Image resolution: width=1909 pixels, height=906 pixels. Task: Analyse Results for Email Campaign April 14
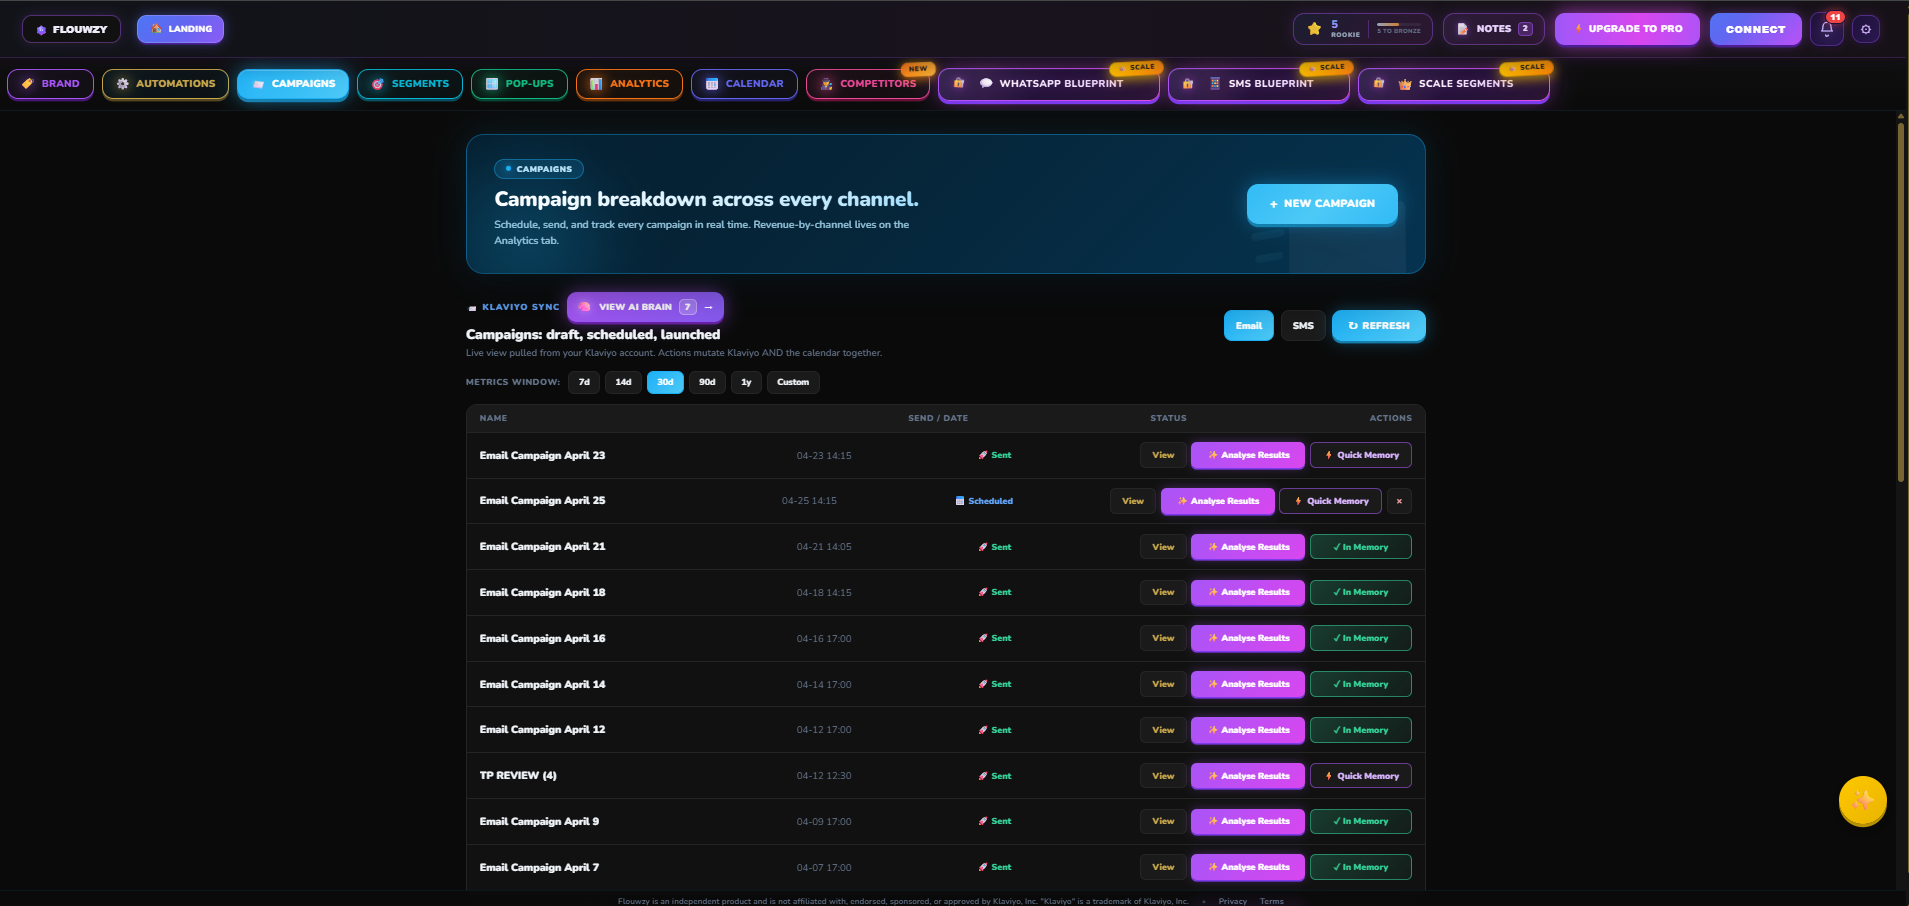pos(1248,684)
